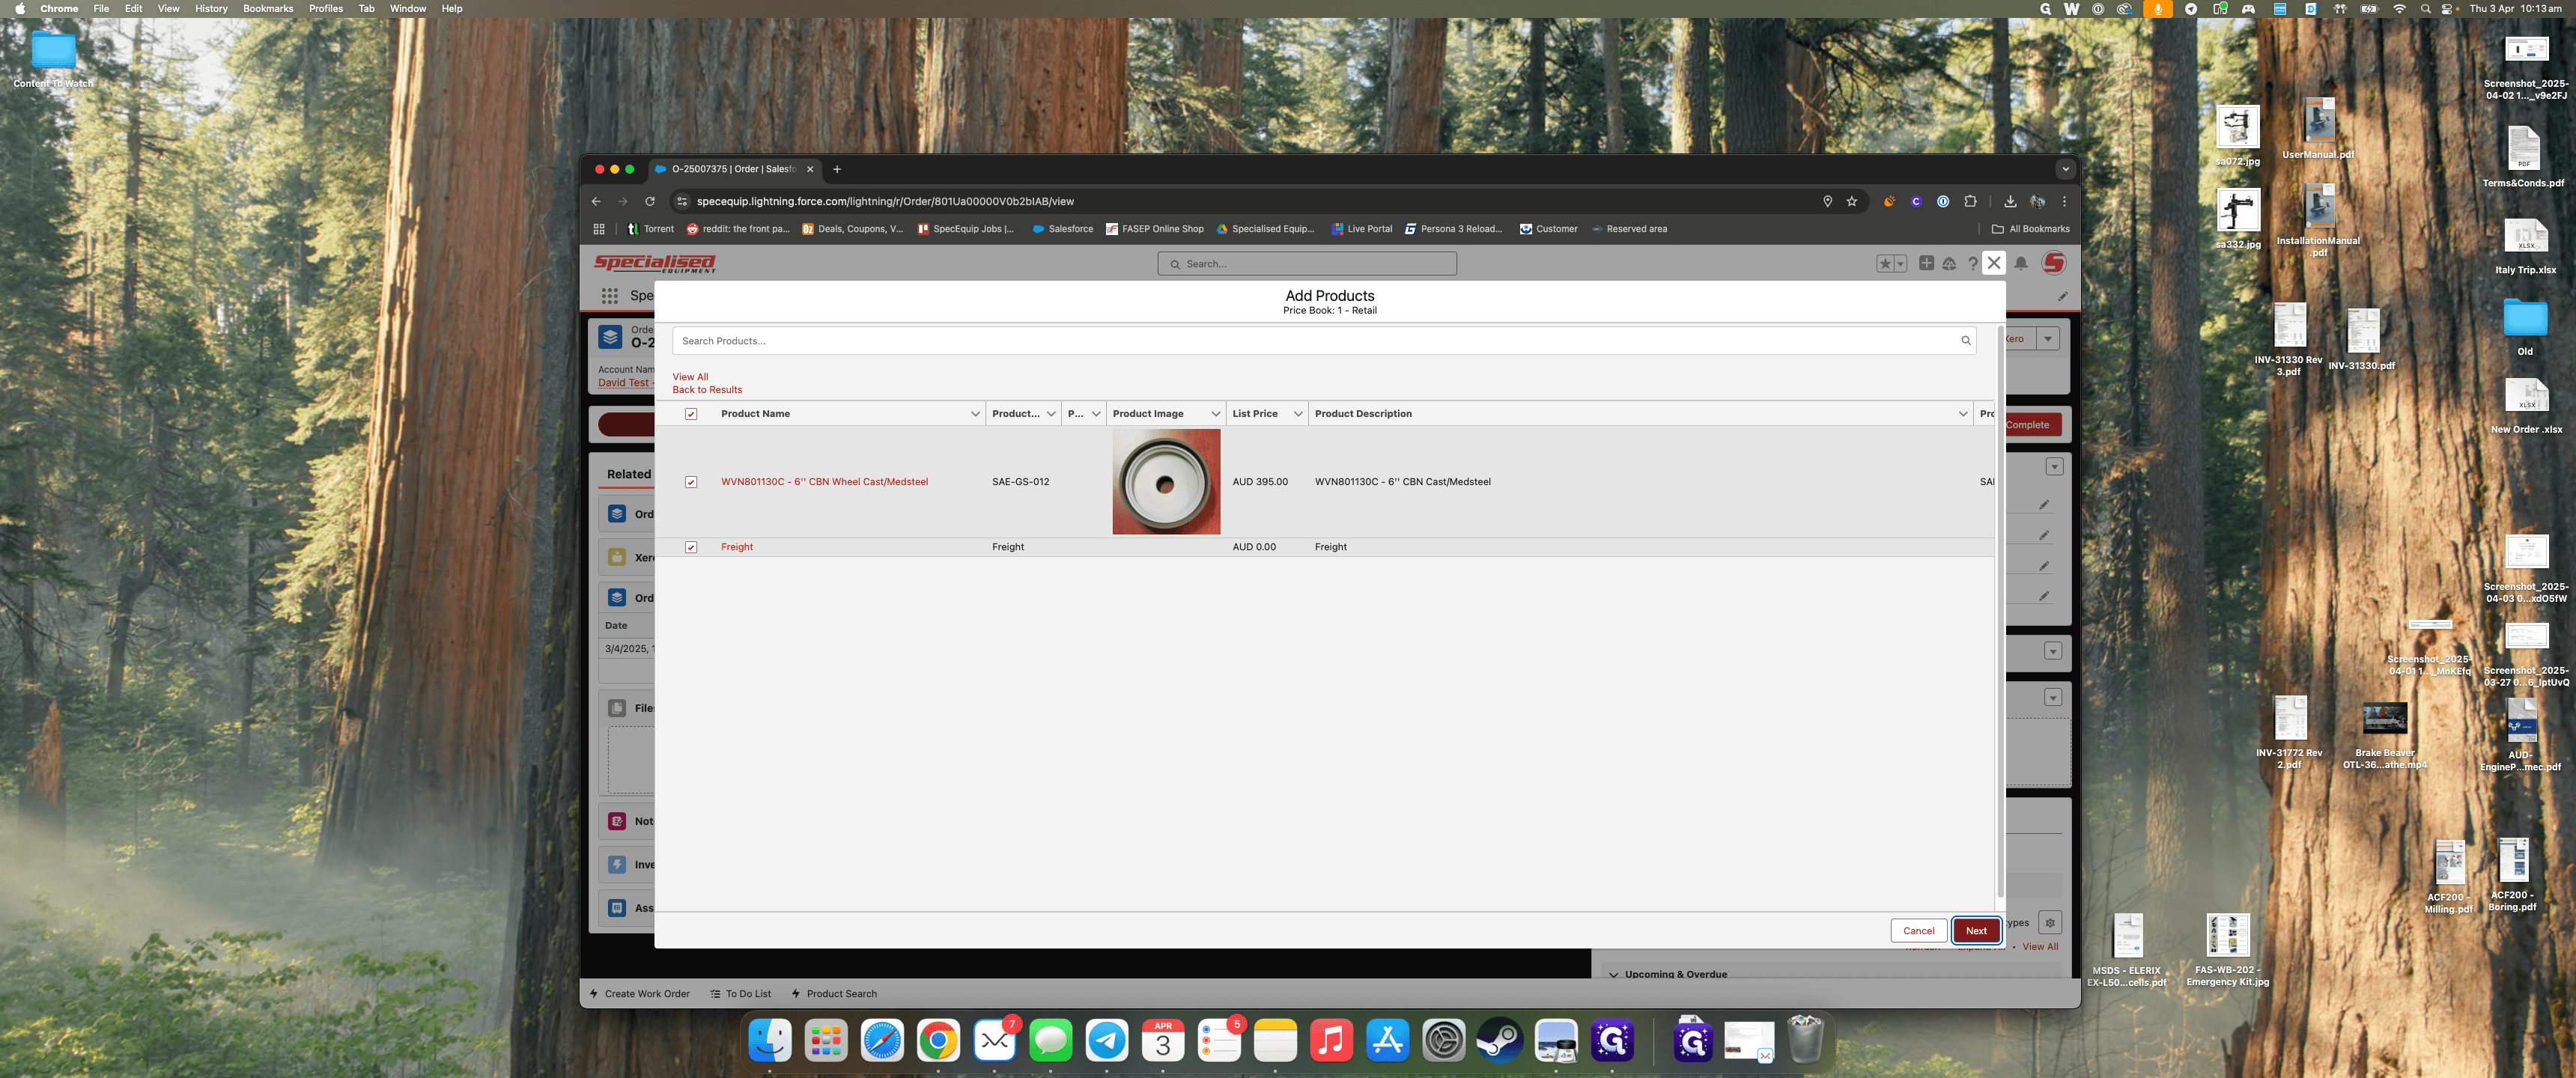2576x1078 pixels.
Task: Expand dropdown next to Xero button
Action: [x=2048, y=339]
